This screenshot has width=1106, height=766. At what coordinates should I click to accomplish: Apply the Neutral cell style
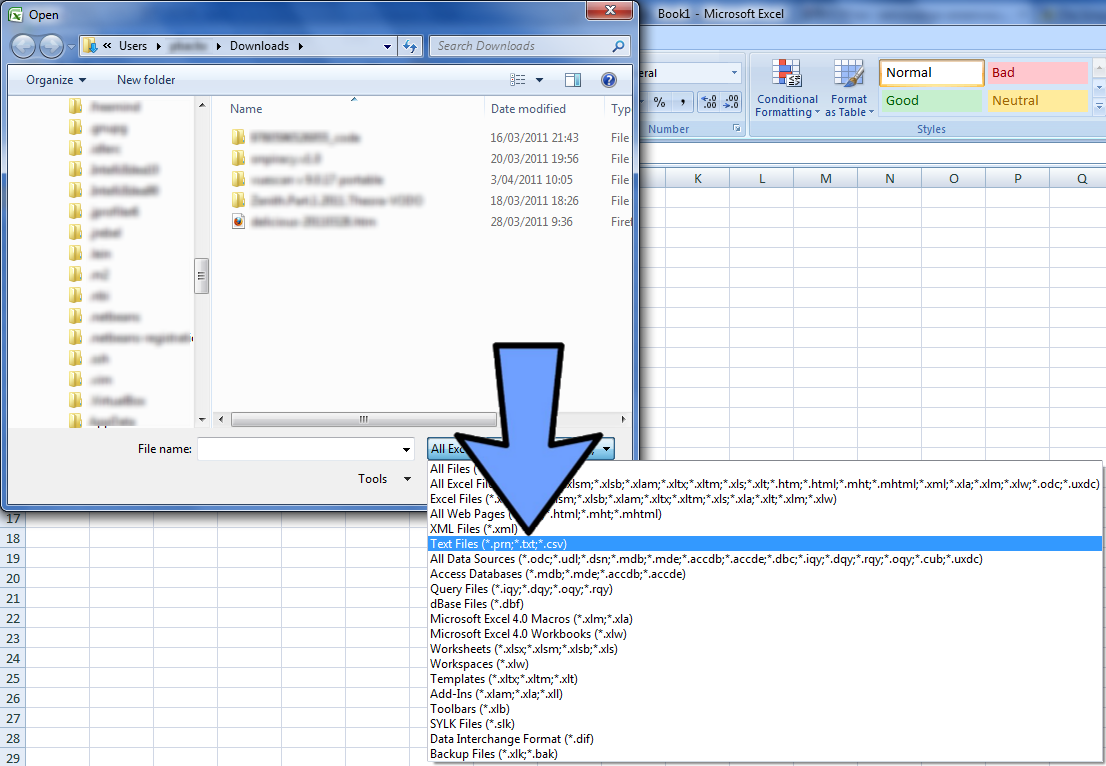coord(1038,101)
